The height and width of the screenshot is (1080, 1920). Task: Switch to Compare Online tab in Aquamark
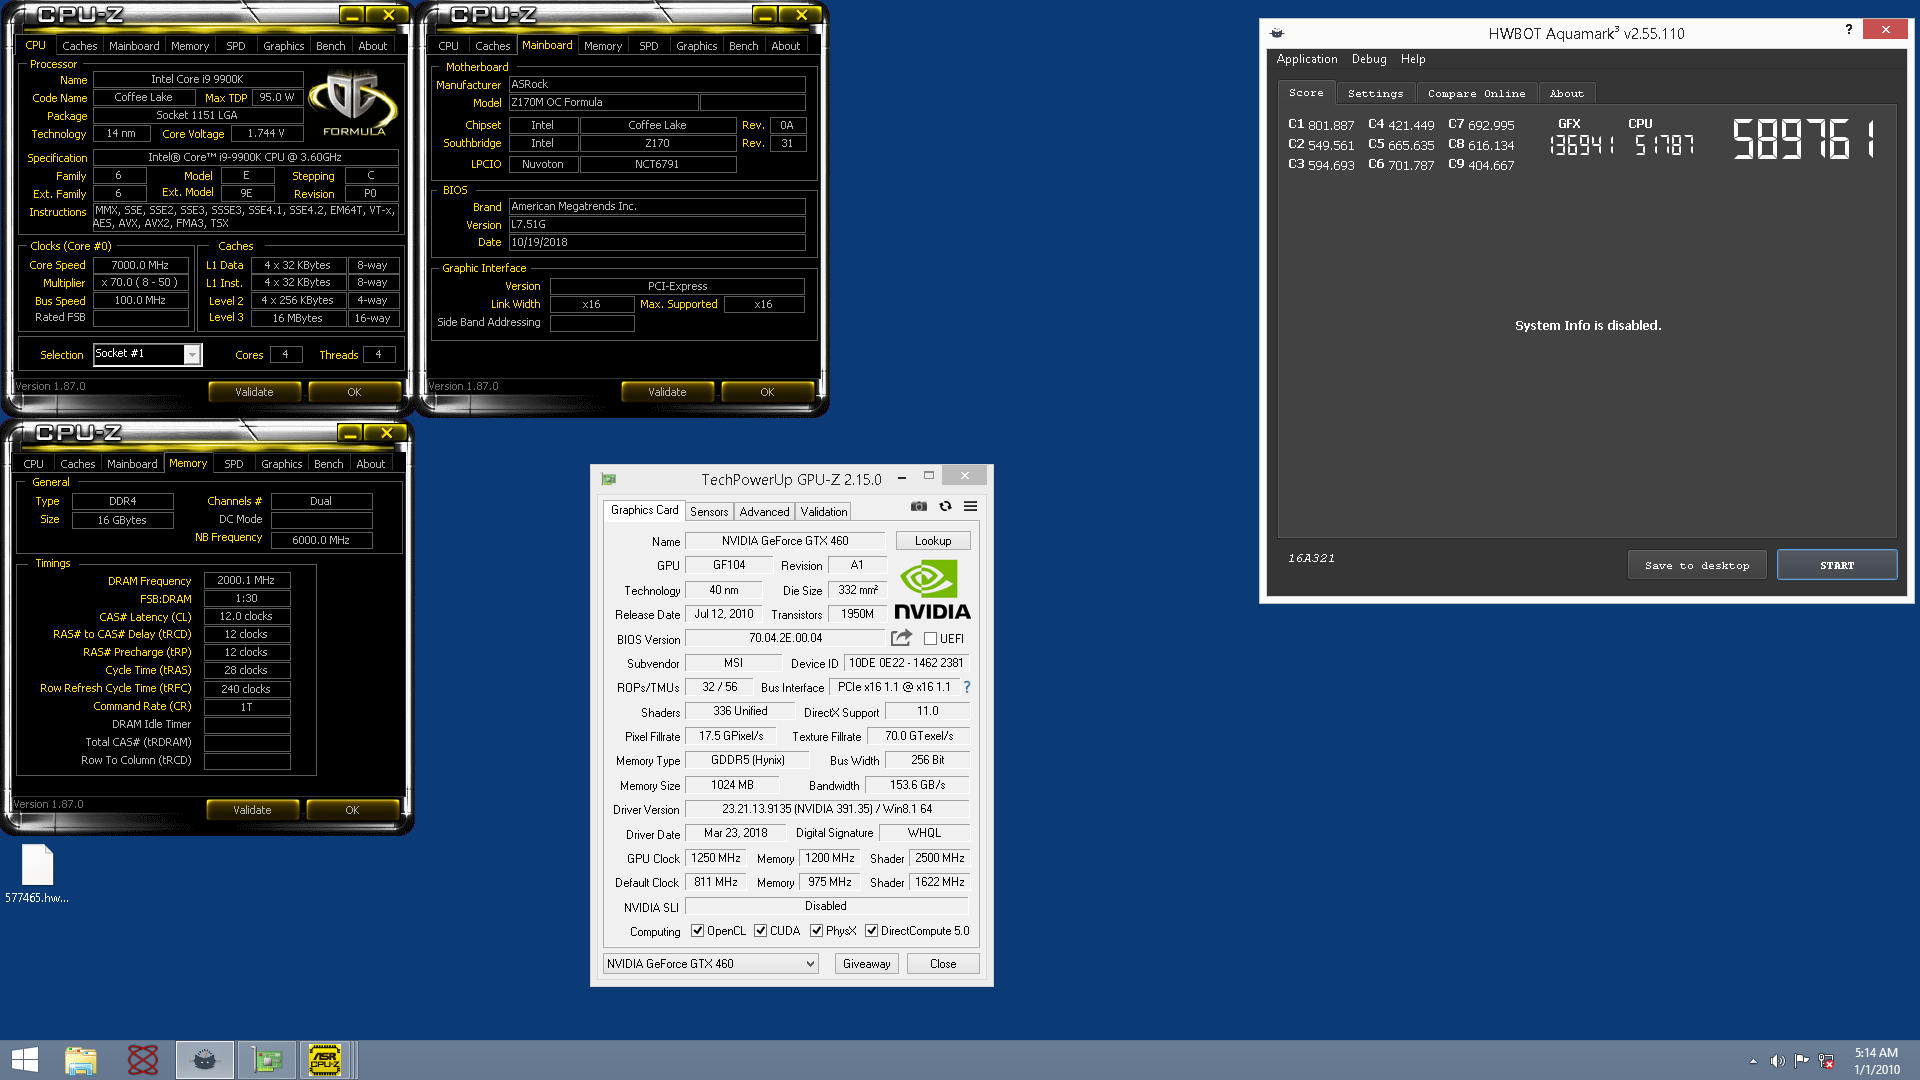1476,93
